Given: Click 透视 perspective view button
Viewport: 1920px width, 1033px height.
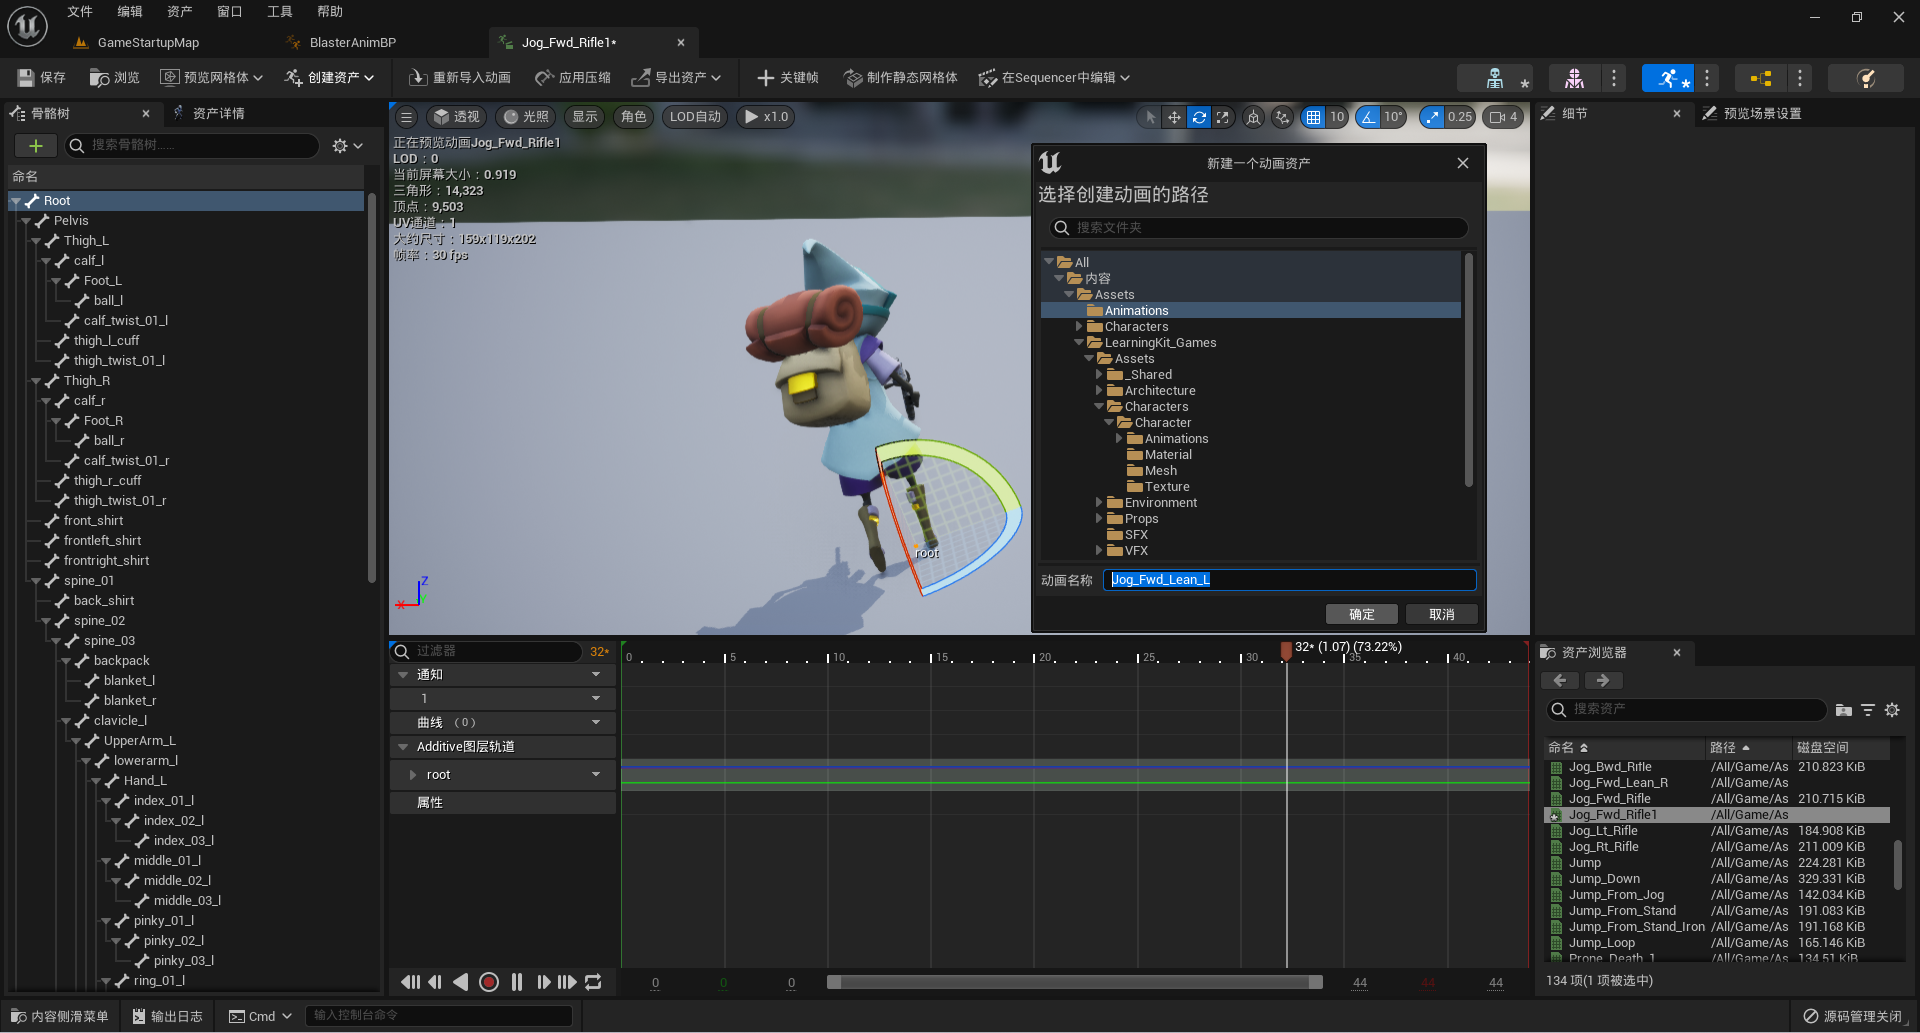Looking at the screenshot, I should [x=457, y=117].
